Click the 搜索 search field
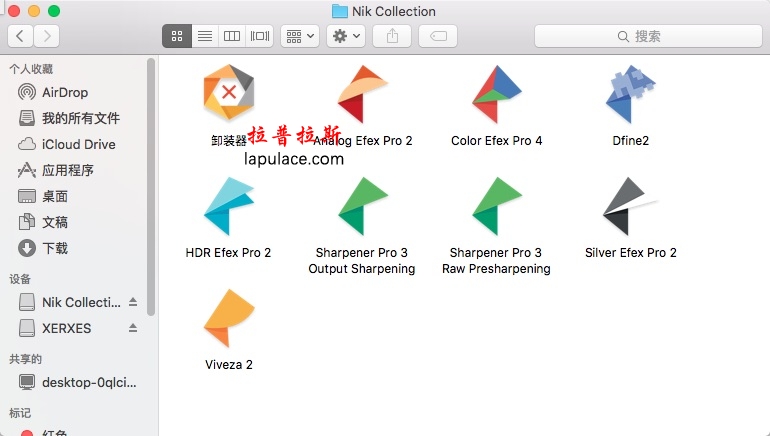Image resolution: width=770 pixels, height=436 pixels. (648, 36)
